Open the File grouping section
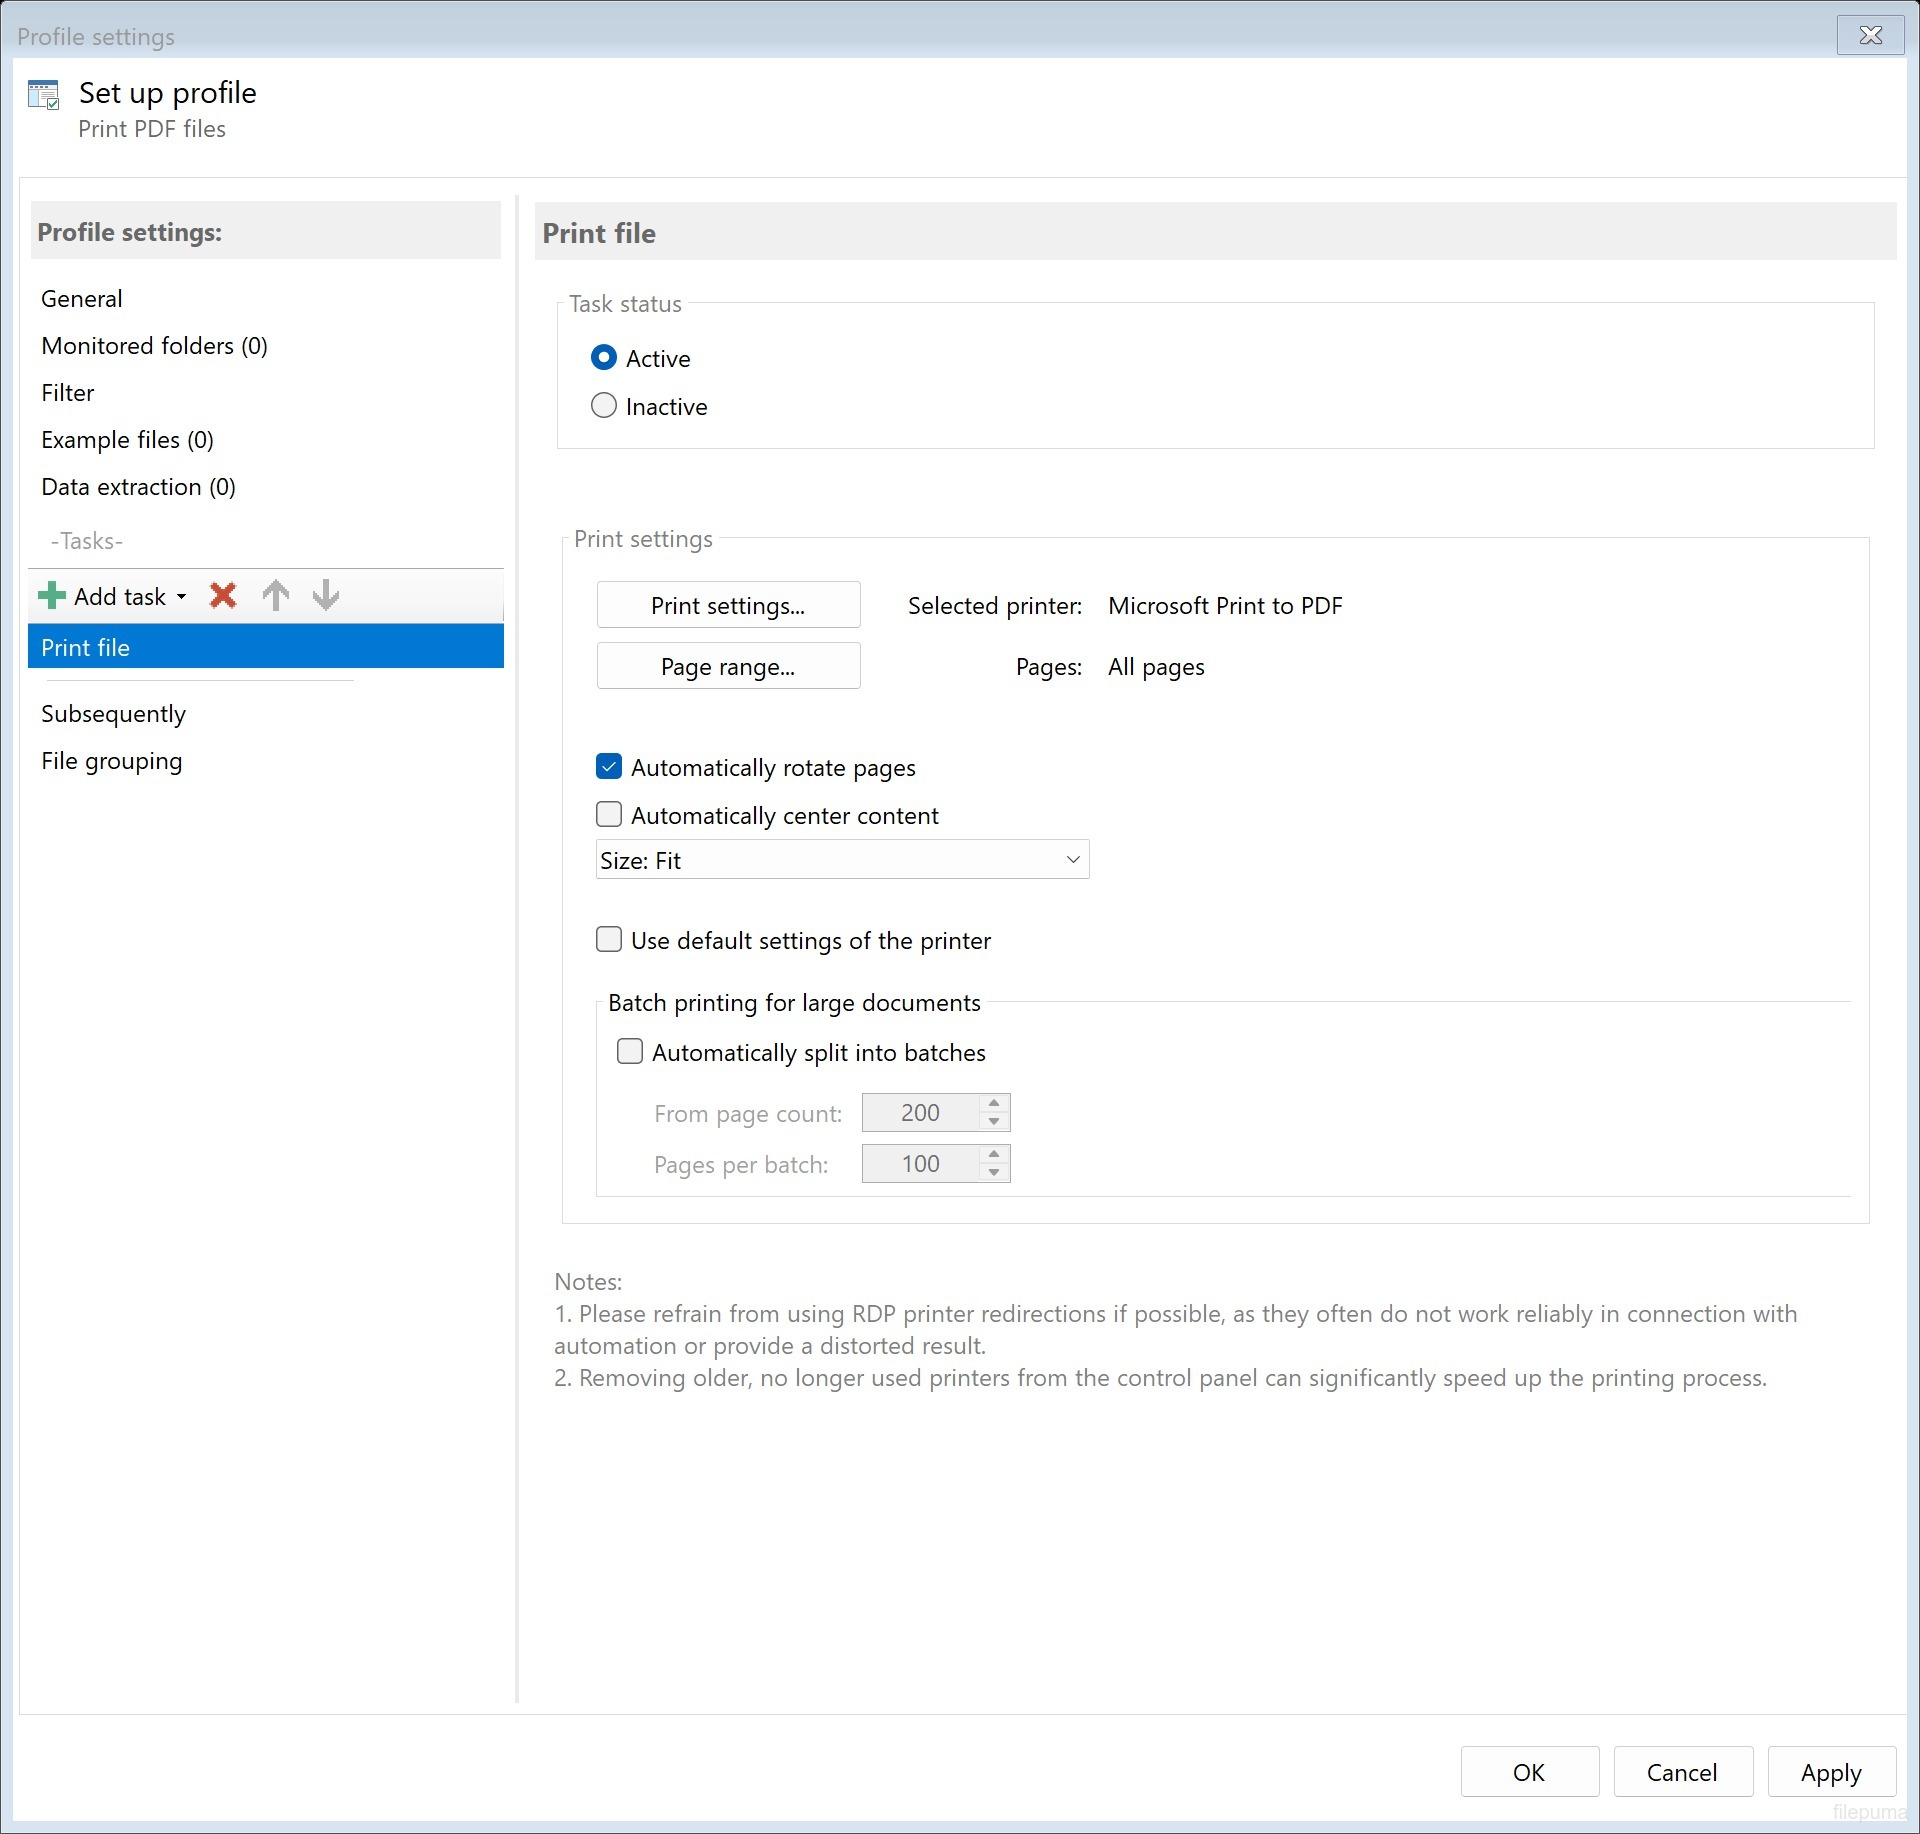Screen dimensions: 1920x1834 coord(111,761)
